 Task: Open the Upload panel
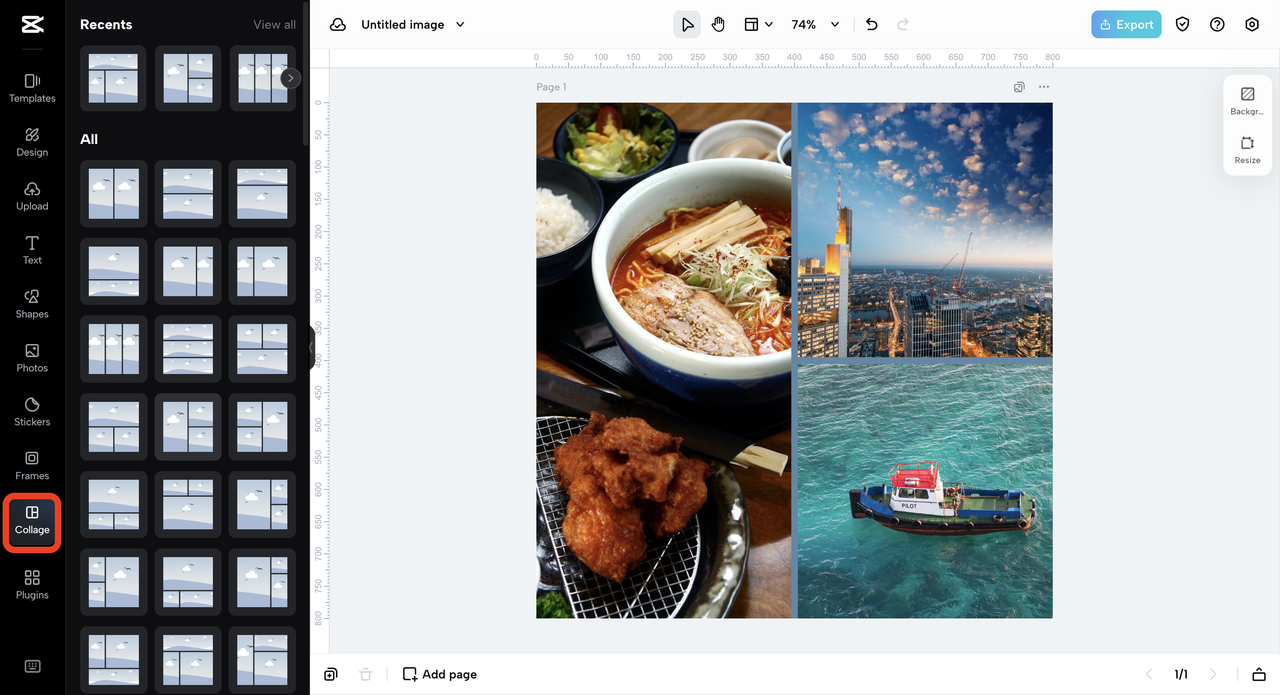click(32, 196)
